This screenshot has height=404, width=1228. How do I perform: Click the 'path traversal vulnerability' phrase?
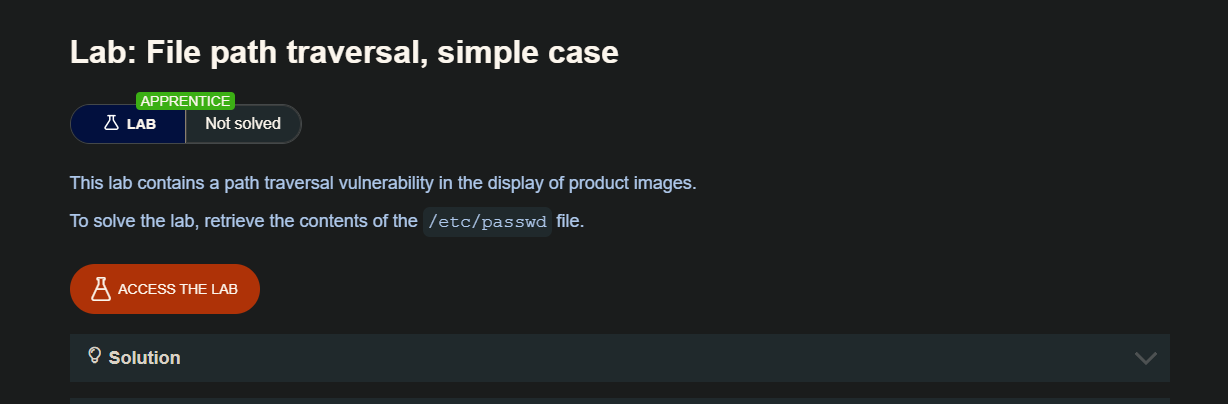(330, 183)
